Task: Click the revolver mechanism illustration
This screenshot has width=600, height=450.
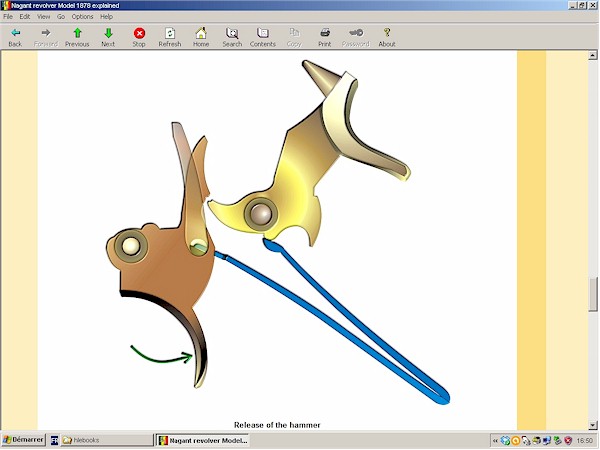Action: coord(278,232)
